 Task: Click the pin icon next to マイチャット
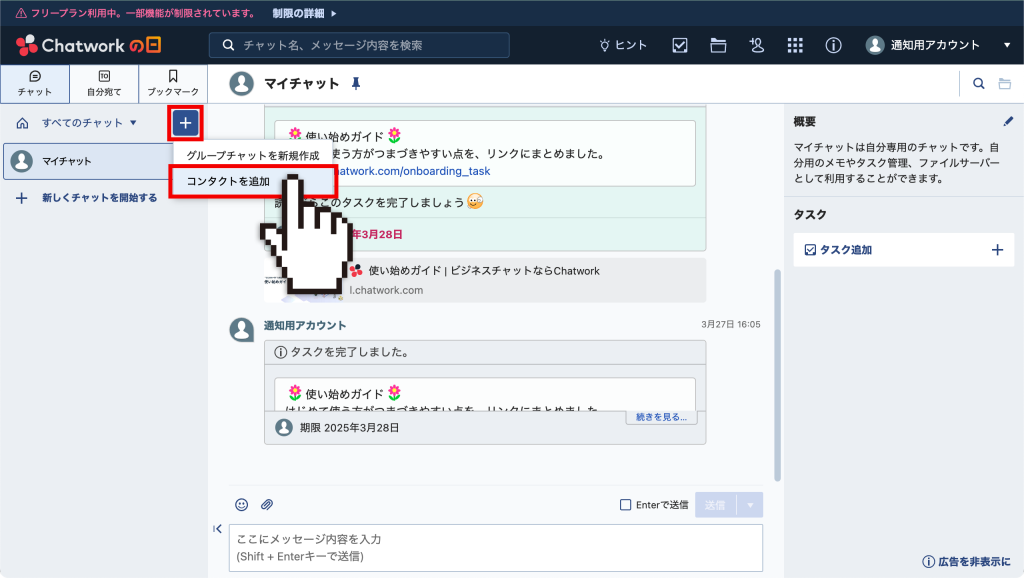pyautogui.click(x=356, y=84)
